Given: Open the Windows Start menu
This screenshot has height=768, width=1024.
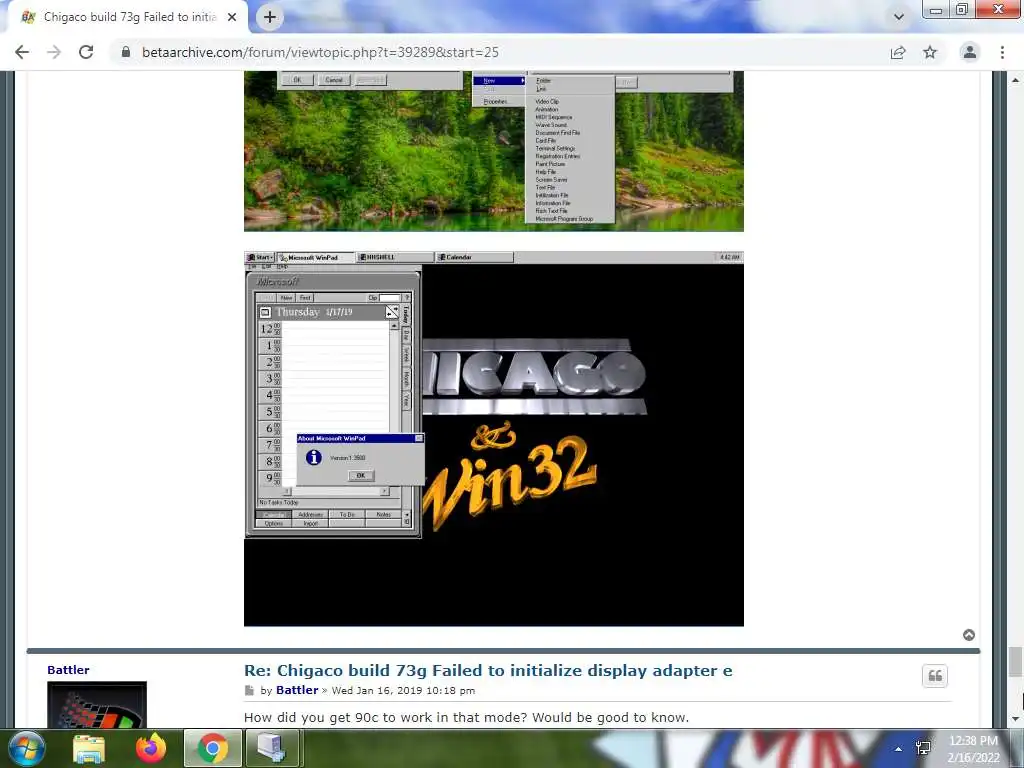Looking at the screenshot, I should click(x=27, y=748).
